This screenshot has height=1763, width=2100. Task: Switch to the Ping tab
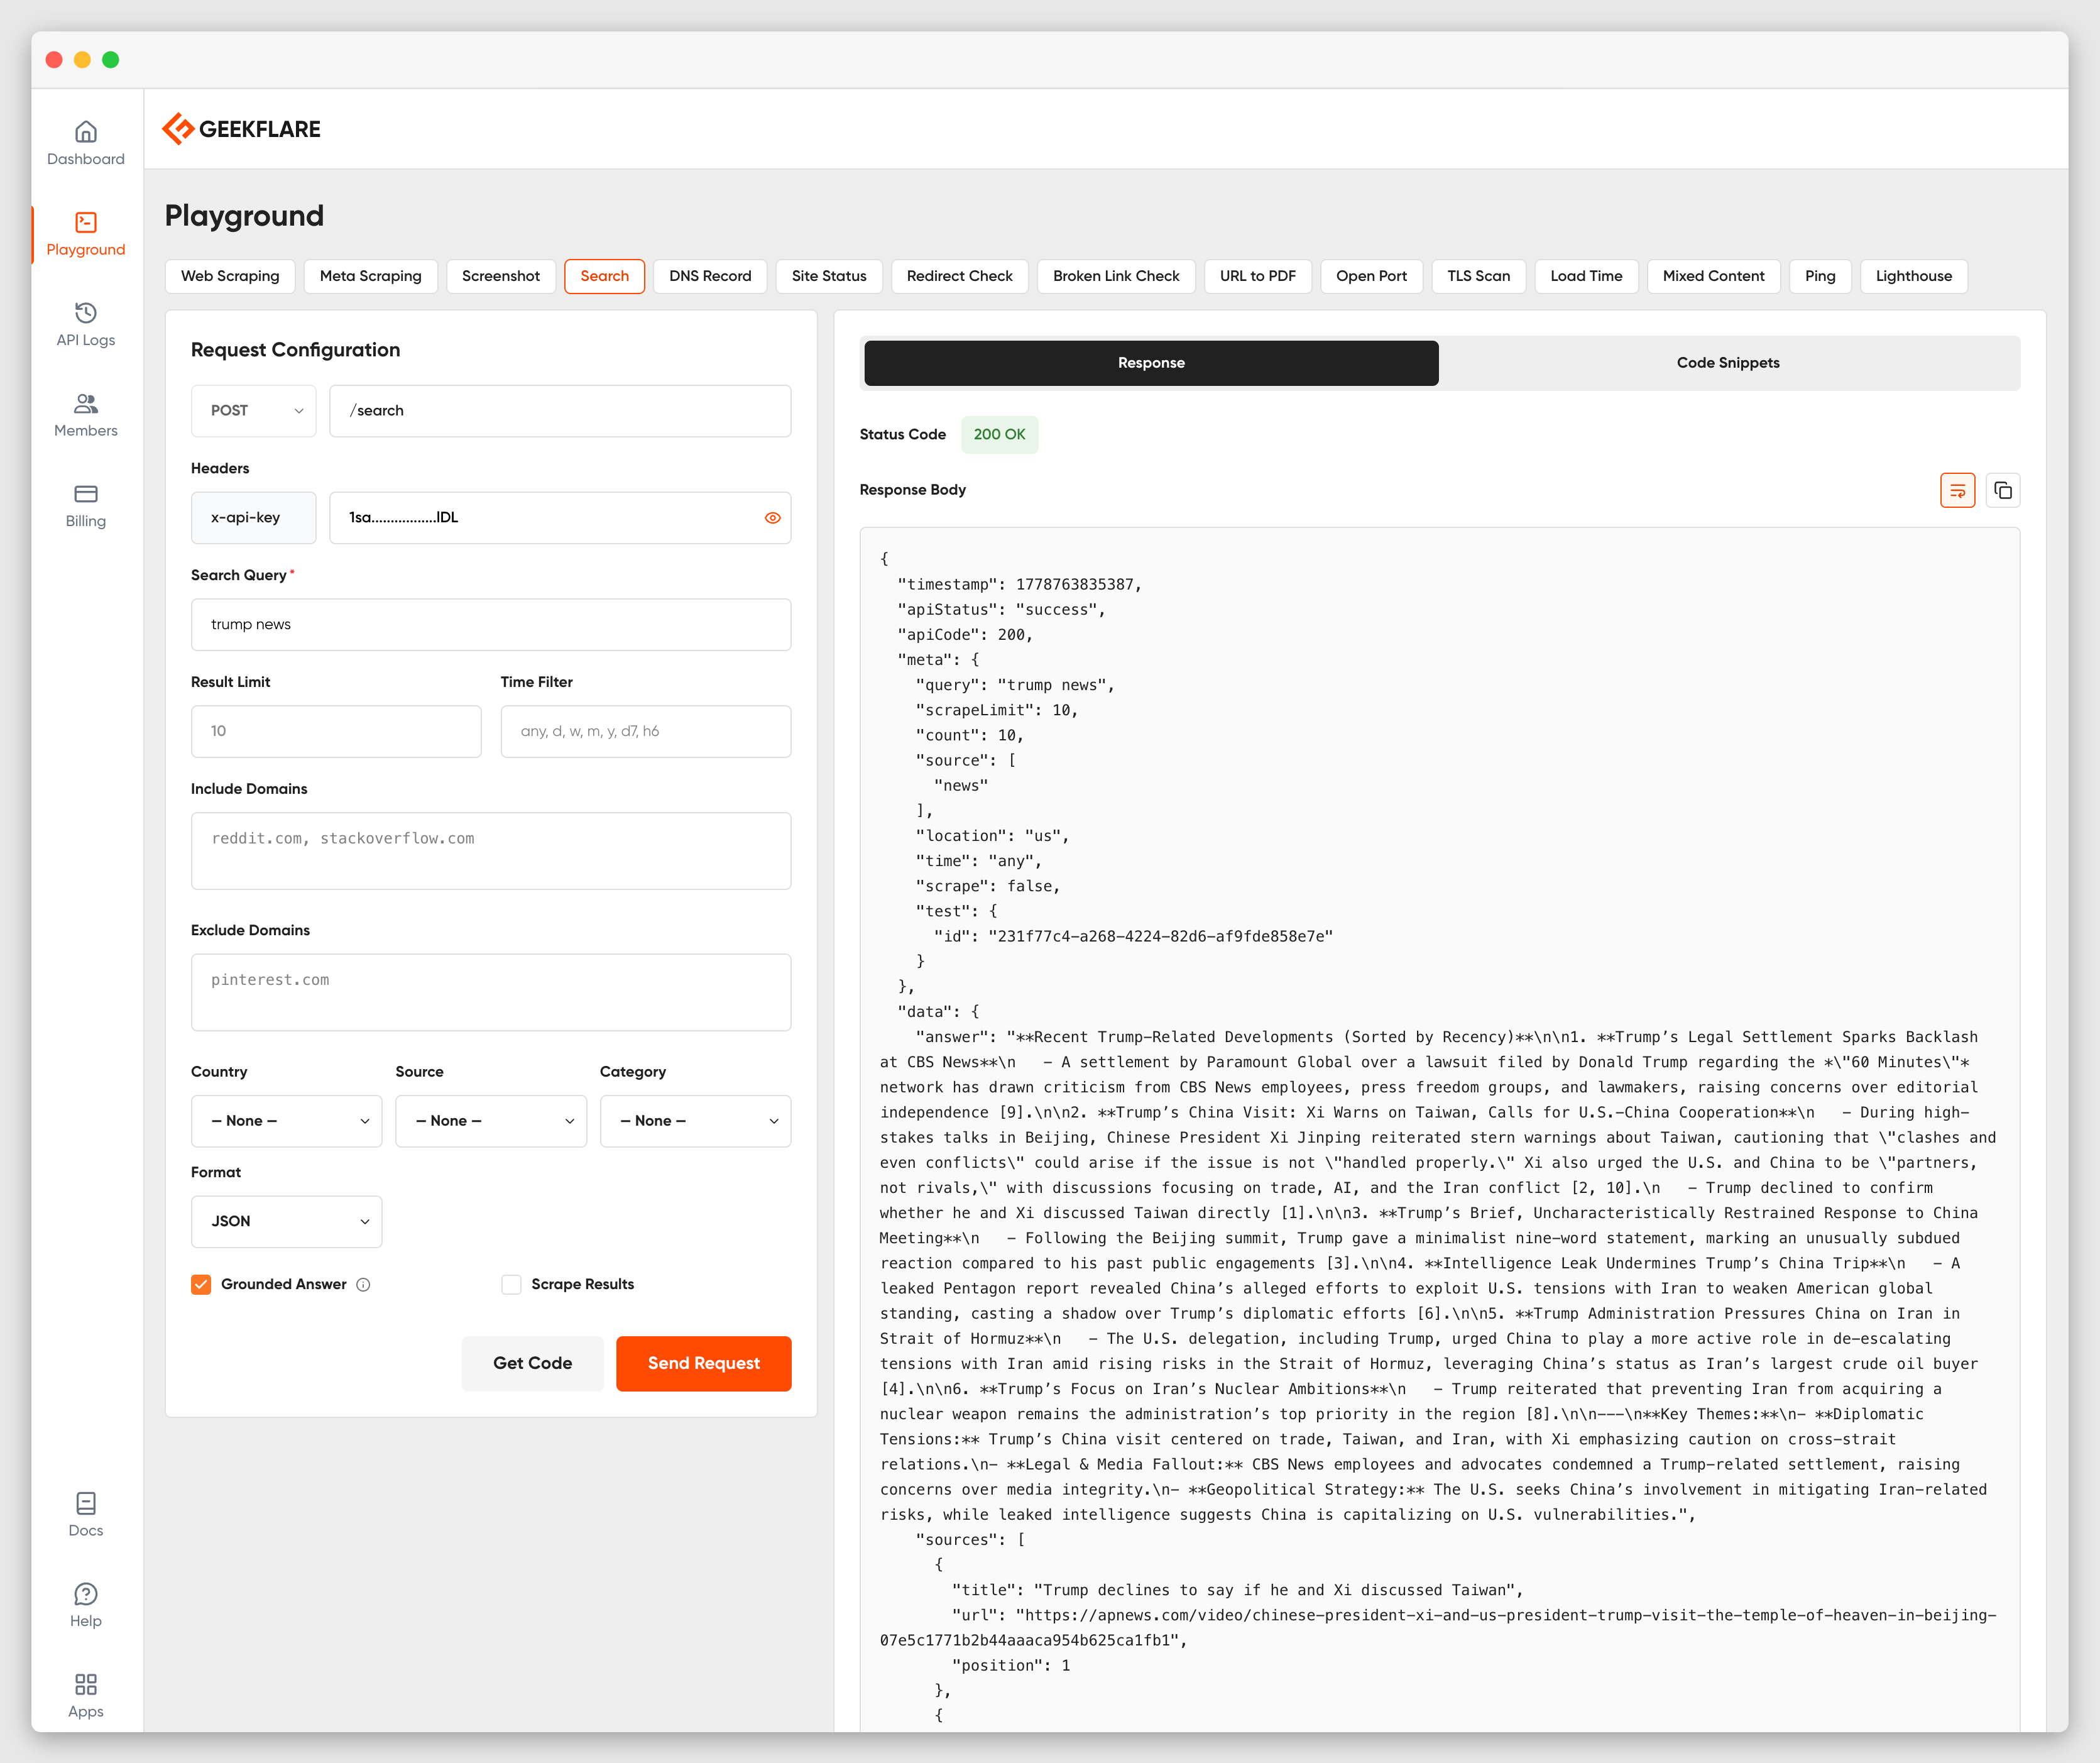point(1820,276)
